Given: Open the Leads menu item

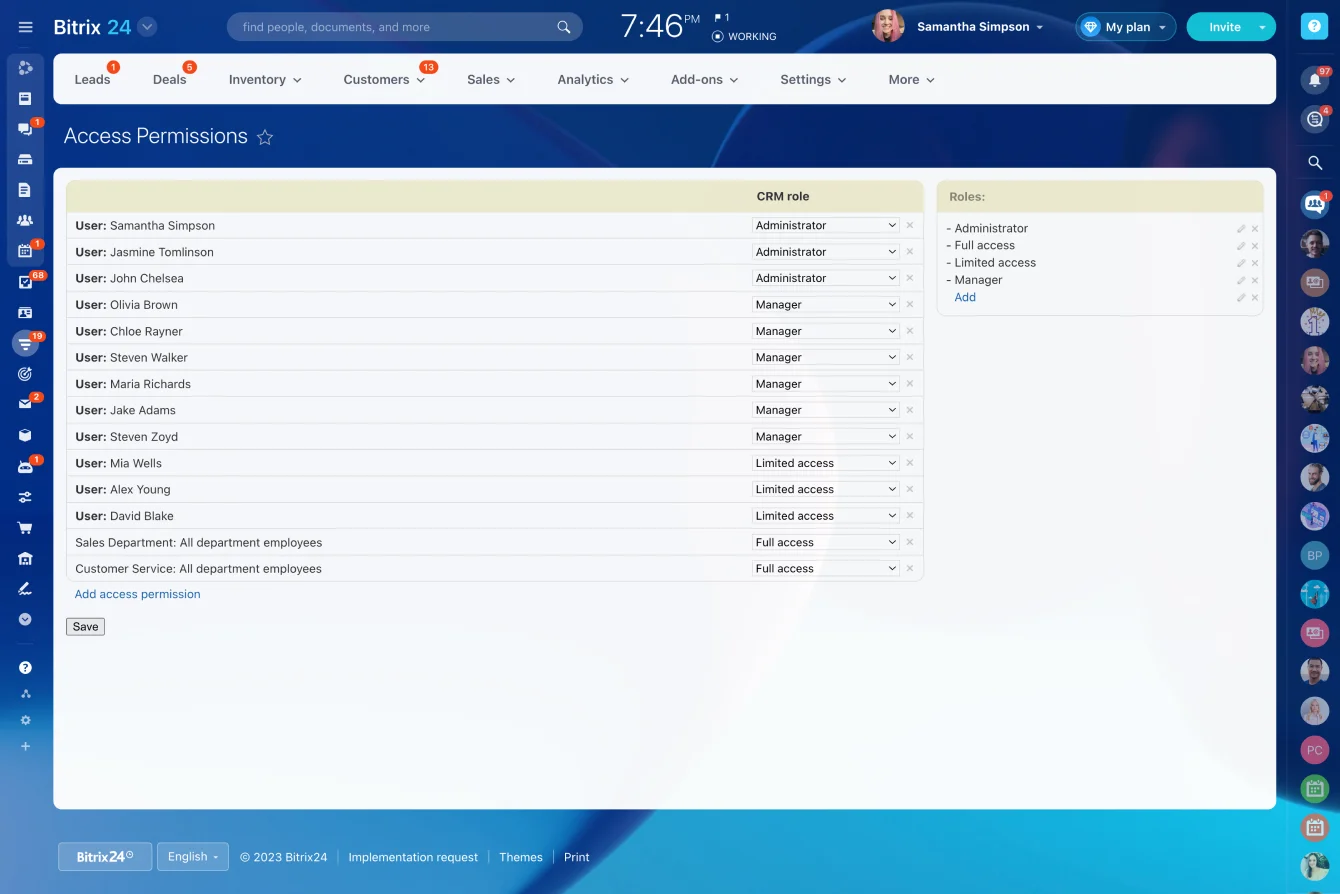Looking at the screenshot, I should pyautogui.click(x=92, y=79).
